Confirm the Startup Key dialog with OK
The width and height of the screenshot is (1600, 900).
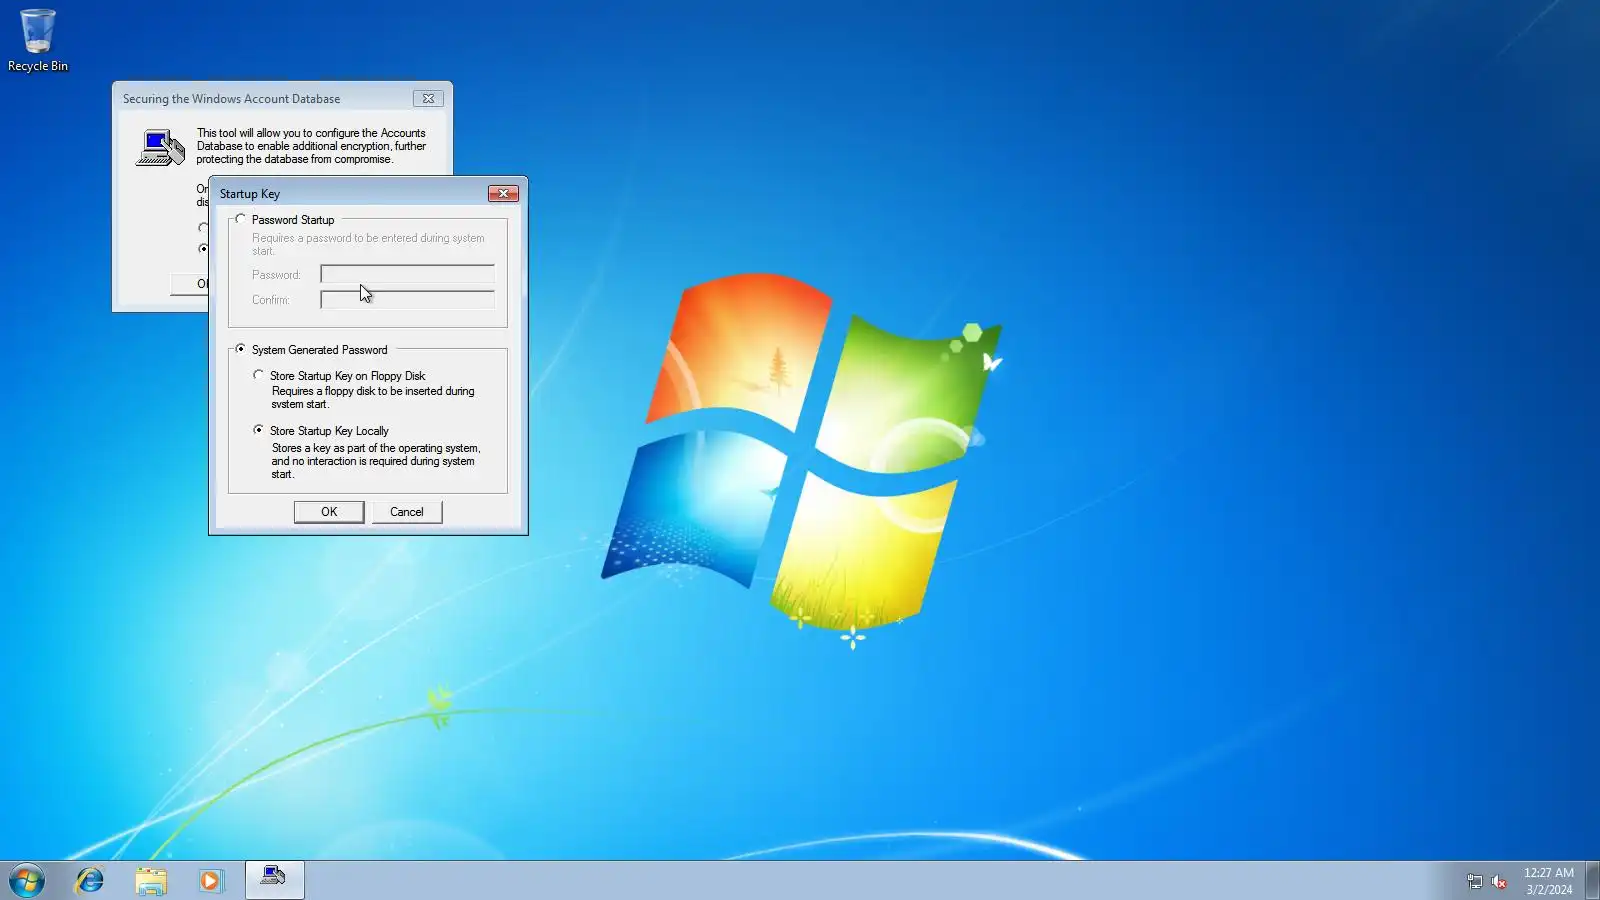[x=329, y=512]
